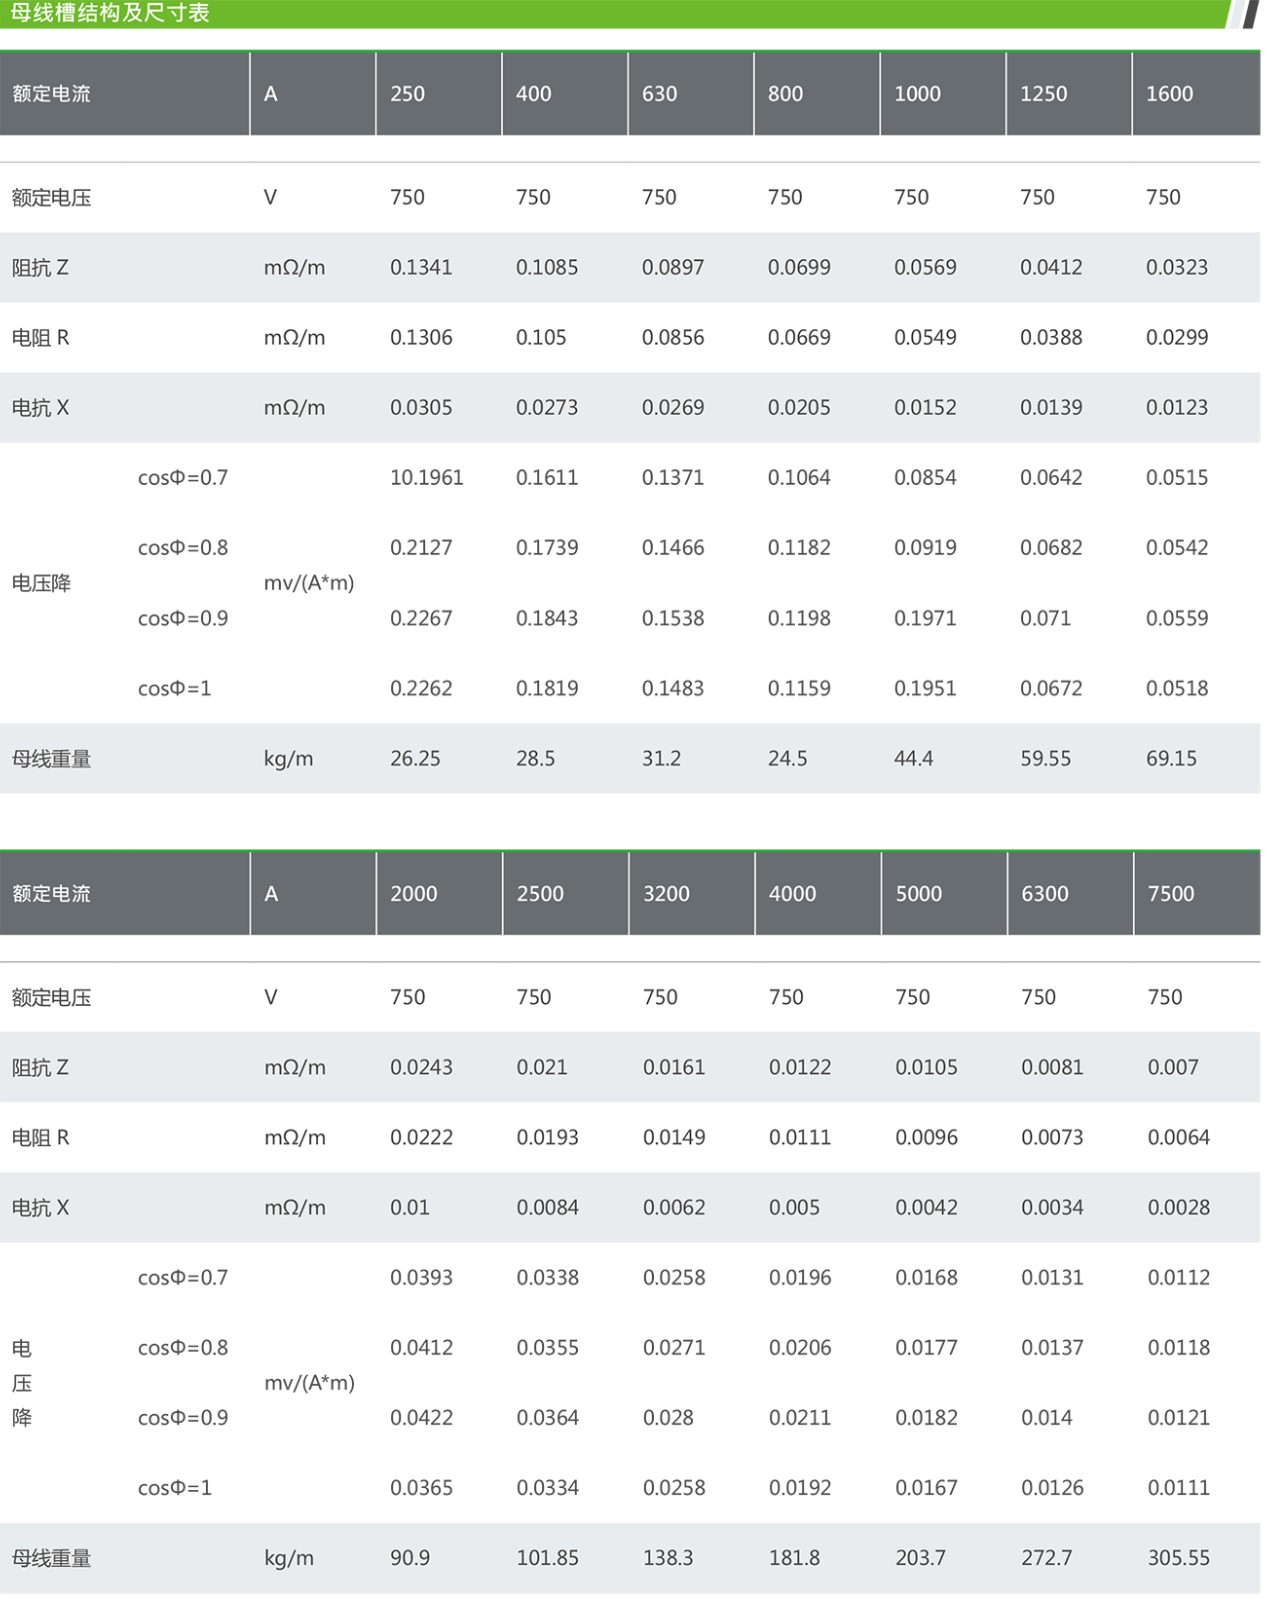Viewport: 1265px width, 1600px height.
Task: Click the 1600 column header cell
Action: 1169,94
